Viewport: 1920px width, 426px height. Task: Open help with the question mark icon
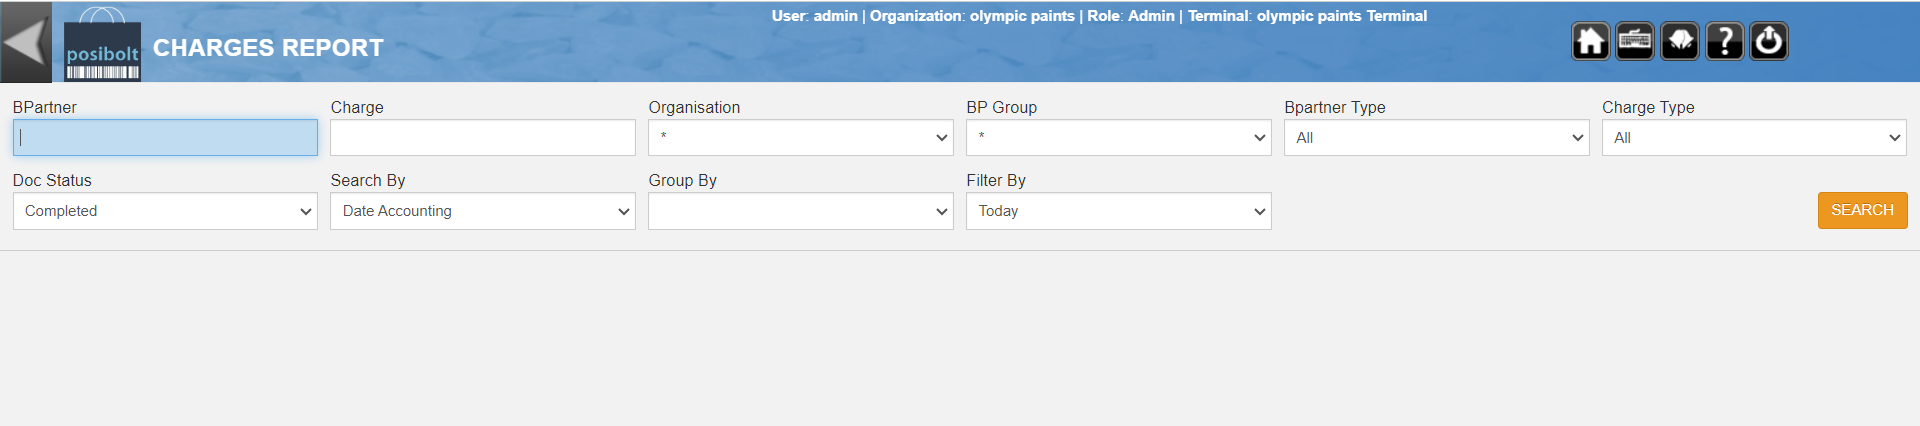(x=1725, y=42)
